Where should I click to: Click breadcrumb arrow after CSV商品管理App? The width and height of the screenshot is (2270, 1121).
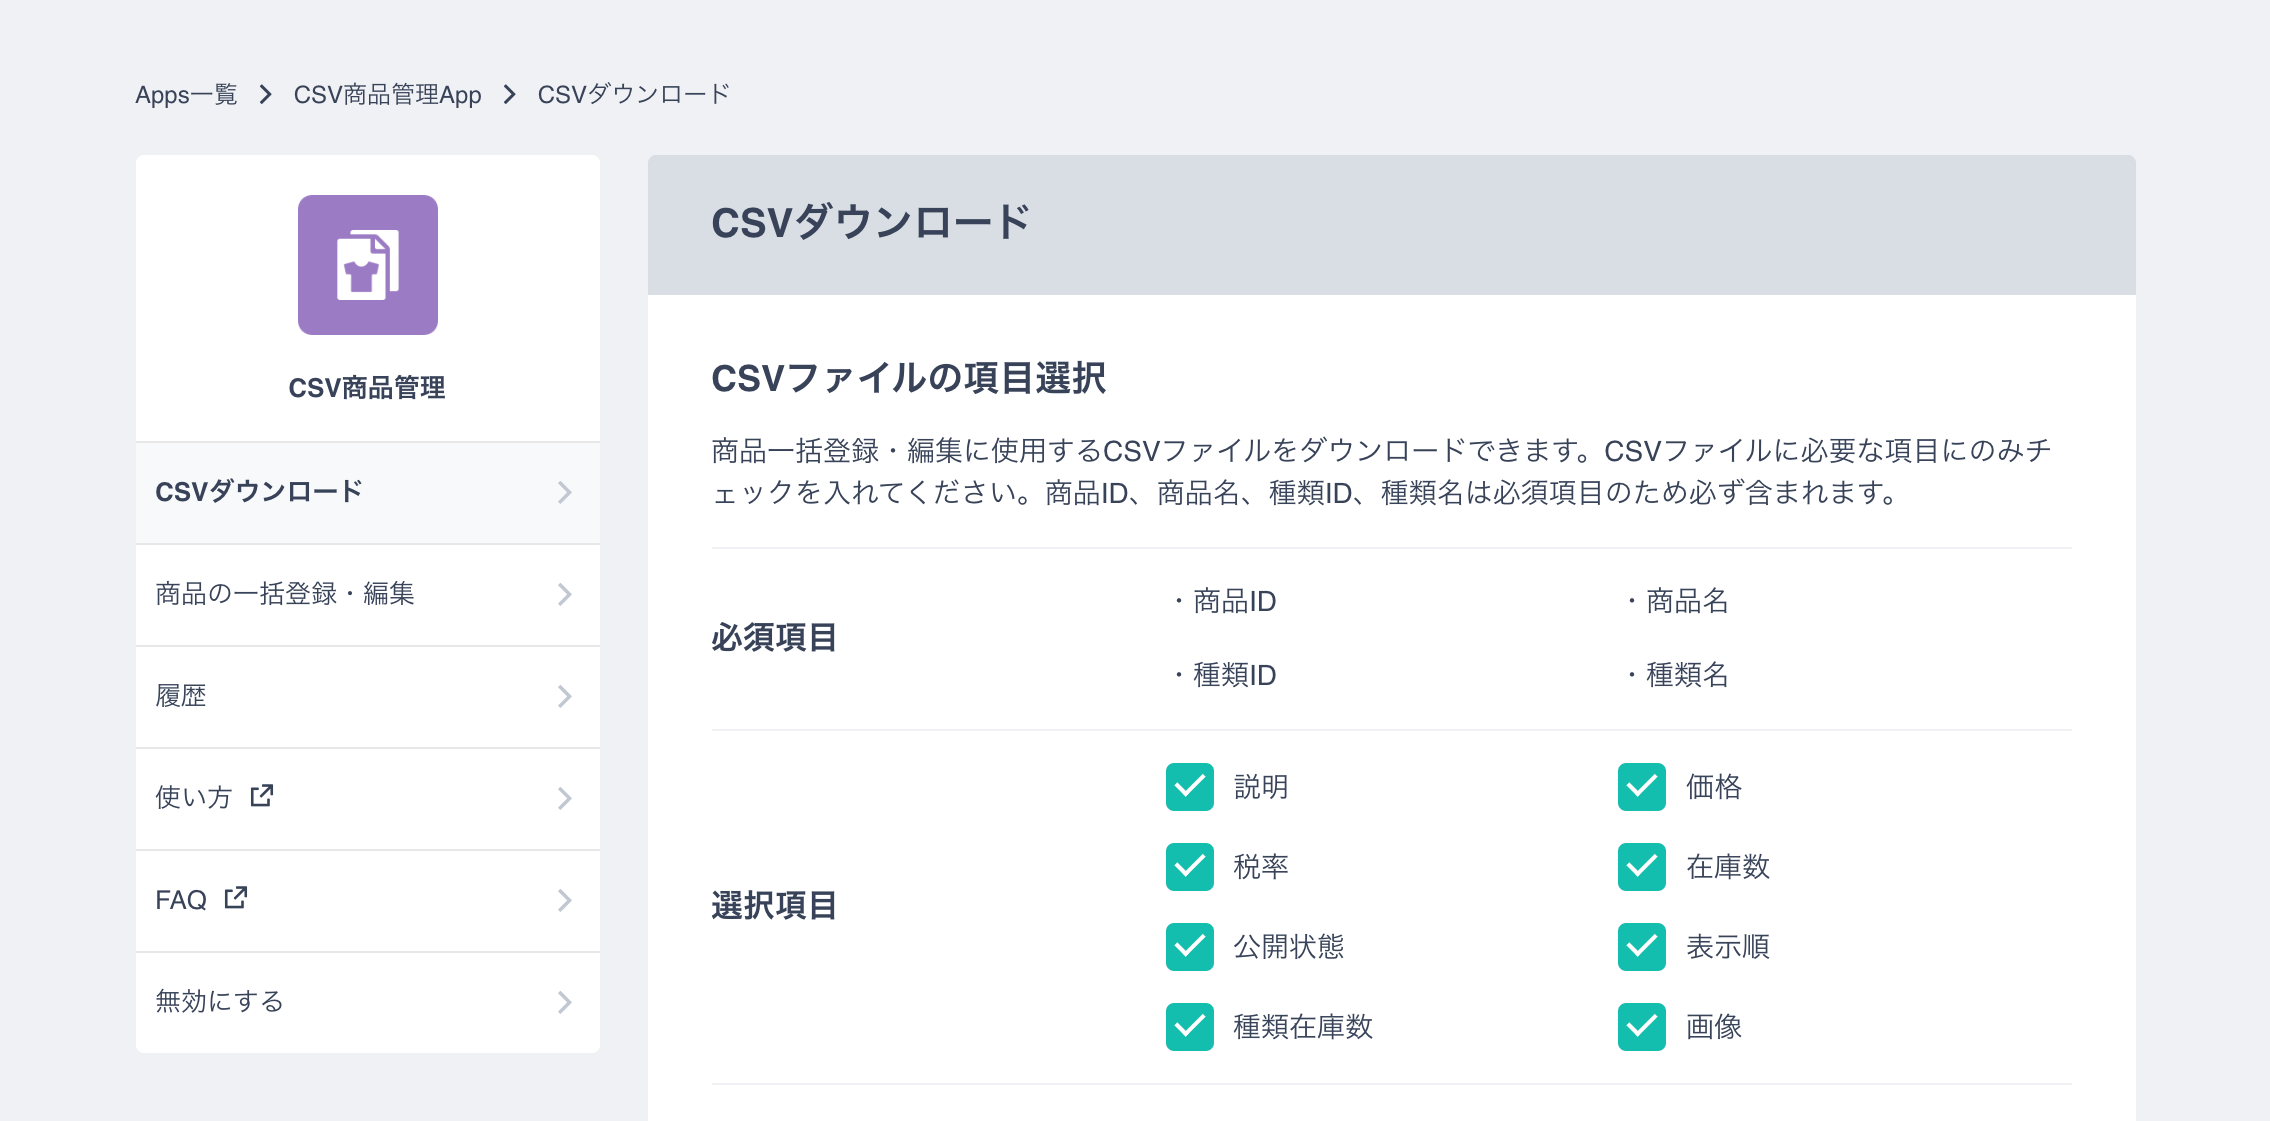pos(510,95)
